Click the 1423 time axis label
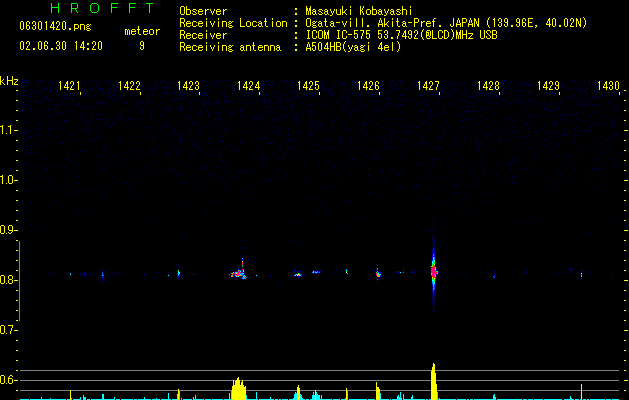The width and height of the screenshot is (629, 400). click(189, 86)
